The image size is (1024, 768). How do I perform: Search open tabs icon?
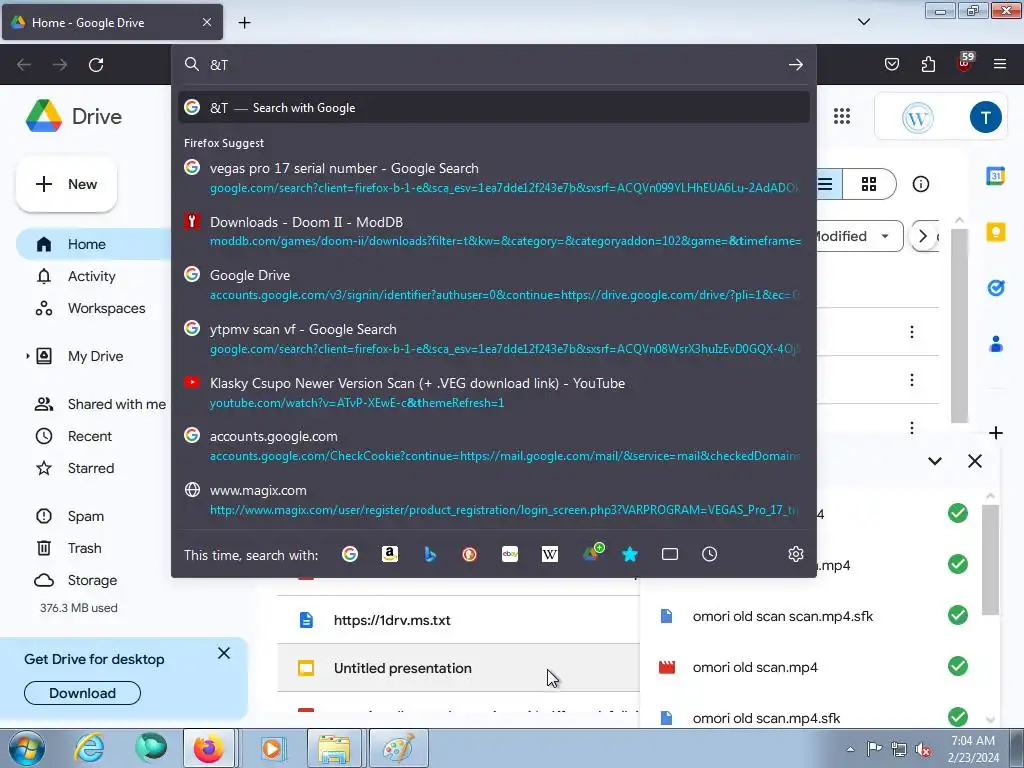[670, 554]
